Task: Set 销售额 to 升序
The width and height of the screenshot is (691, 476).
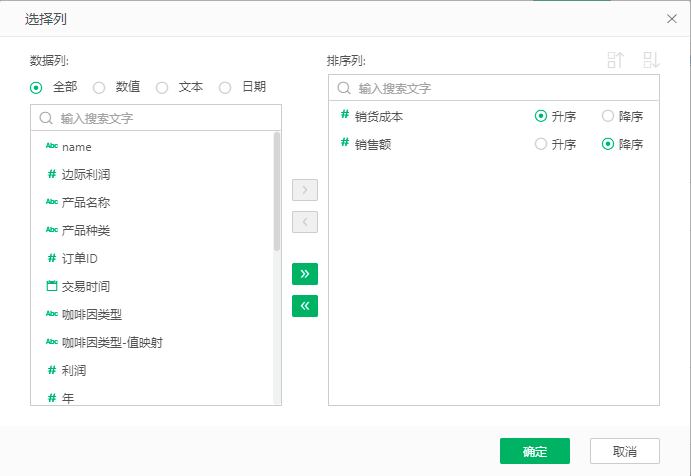Action: [x=541, y=144]
